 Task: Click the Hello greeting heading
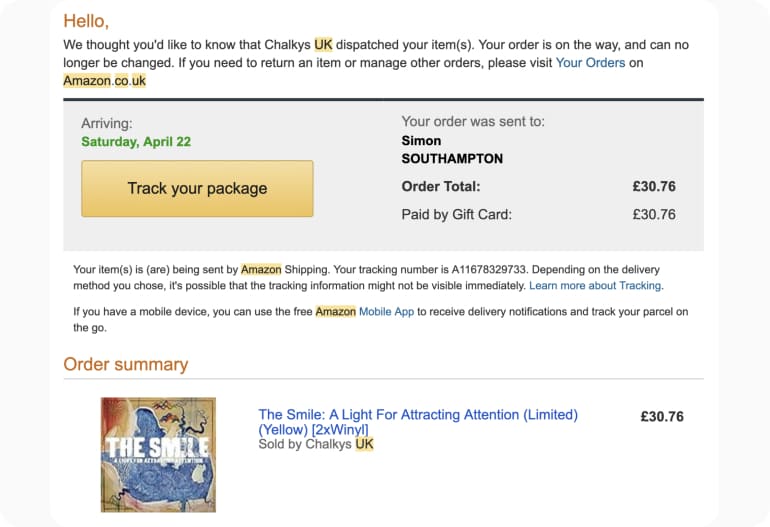point(86,21)
